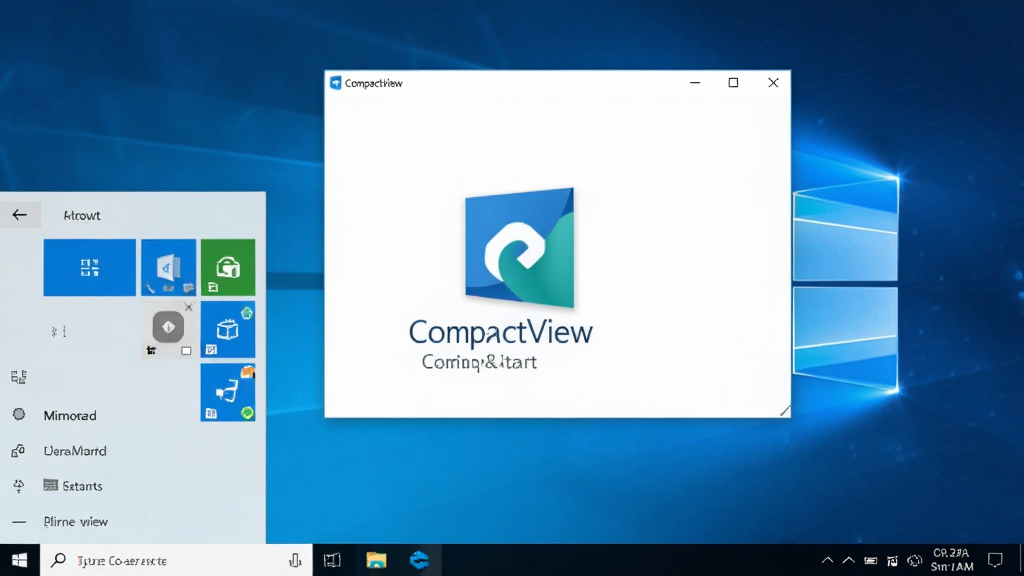Click the 'Atrowt' header in Start menu
Screen dimensions: 1024x576
82,216
